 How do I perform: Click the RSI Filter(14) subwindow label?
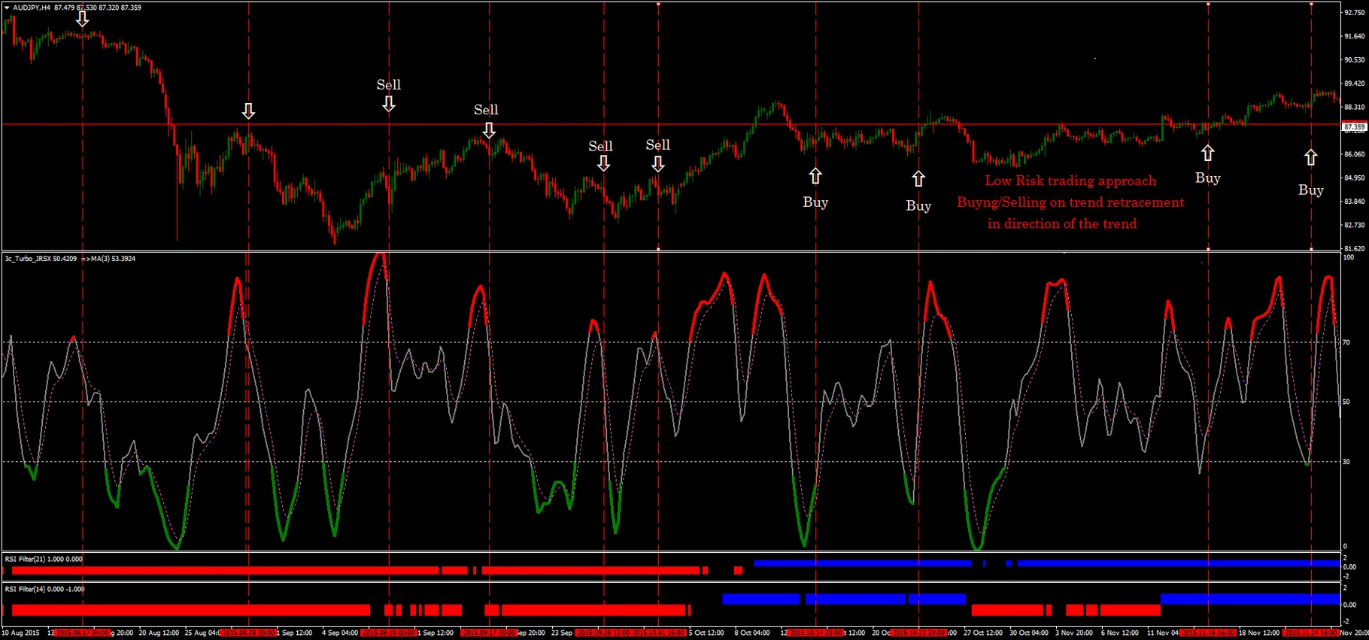pos(38,589)
